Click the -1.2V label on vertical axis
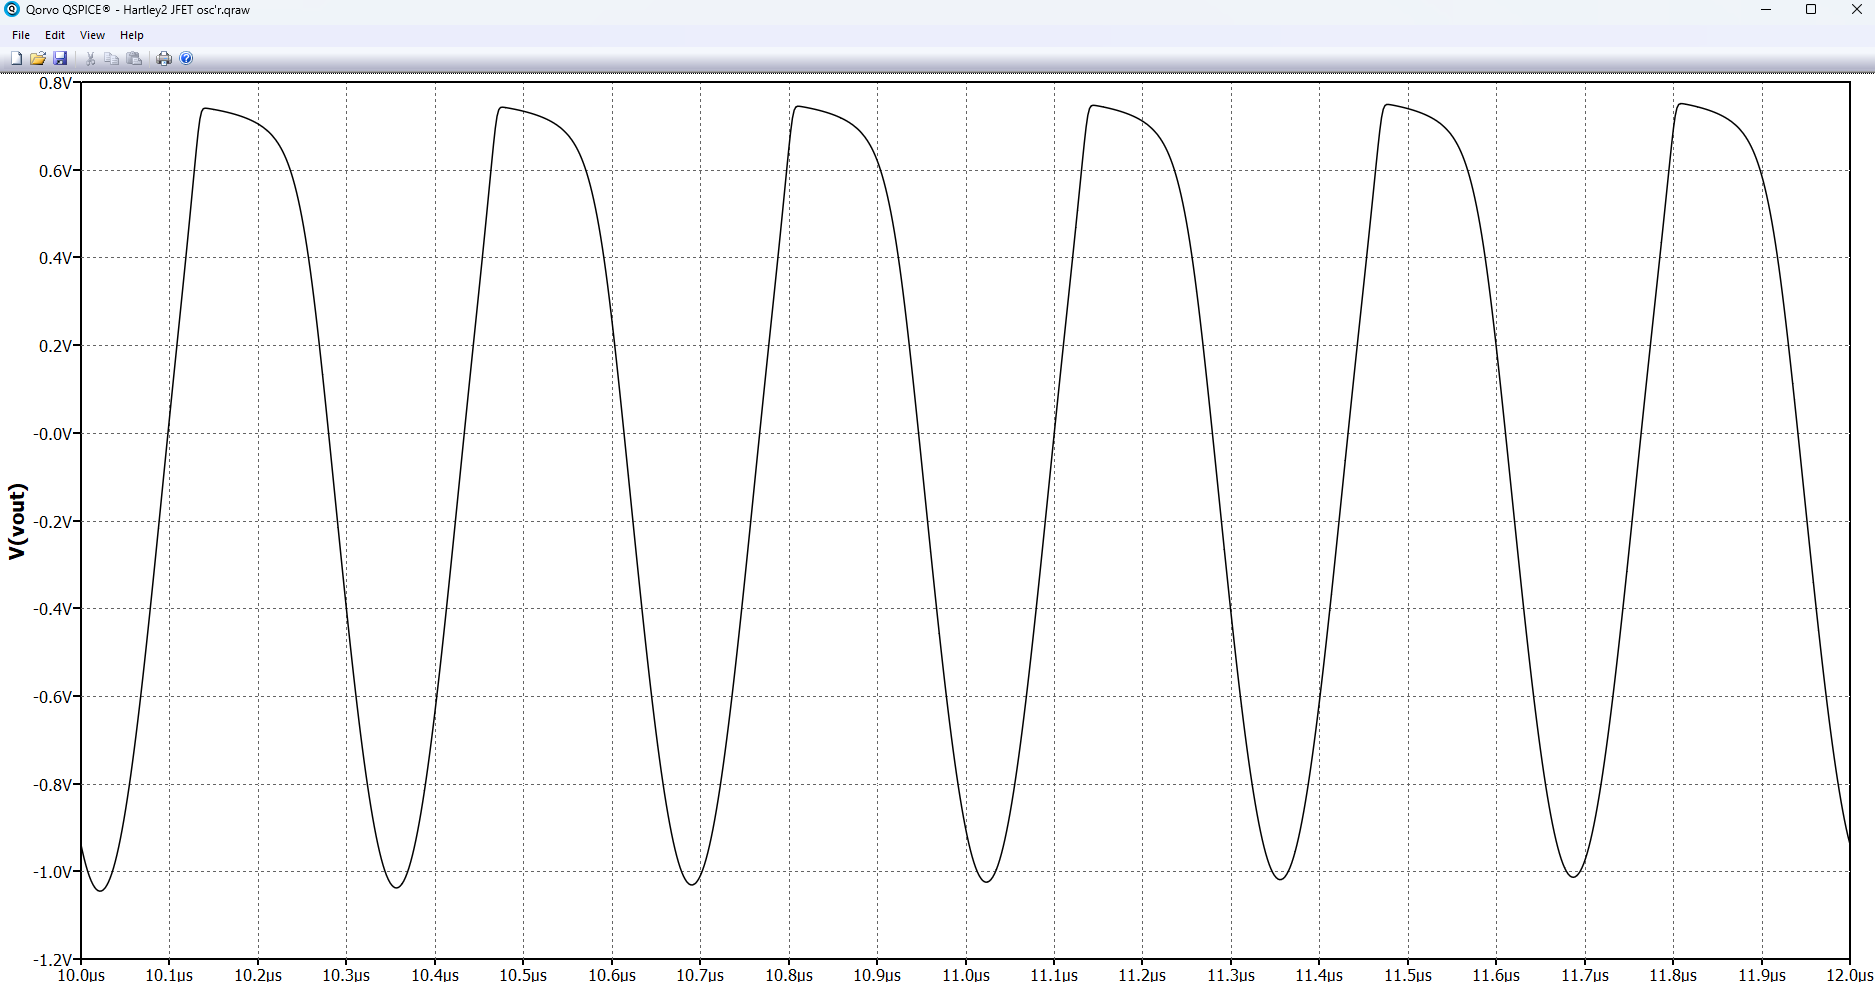This screenshot has width=1875, height=982. (53, 960)
